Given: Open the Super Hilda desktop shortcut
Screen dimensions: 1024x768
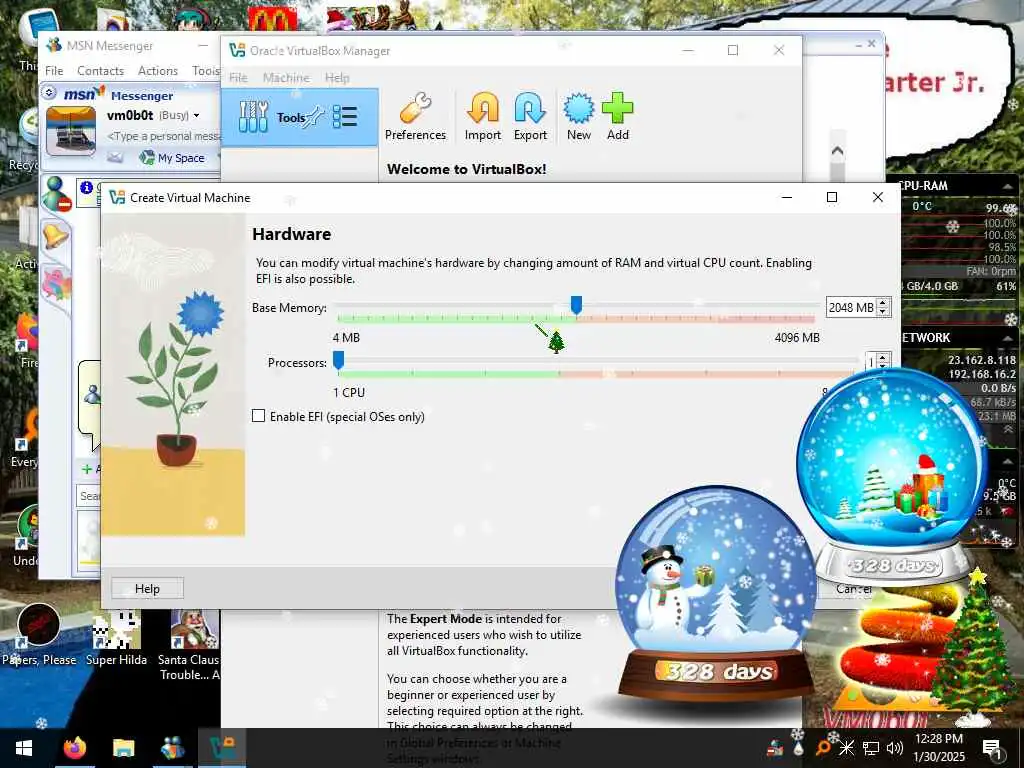Looking at the screenshot, I should pos(117,638).
